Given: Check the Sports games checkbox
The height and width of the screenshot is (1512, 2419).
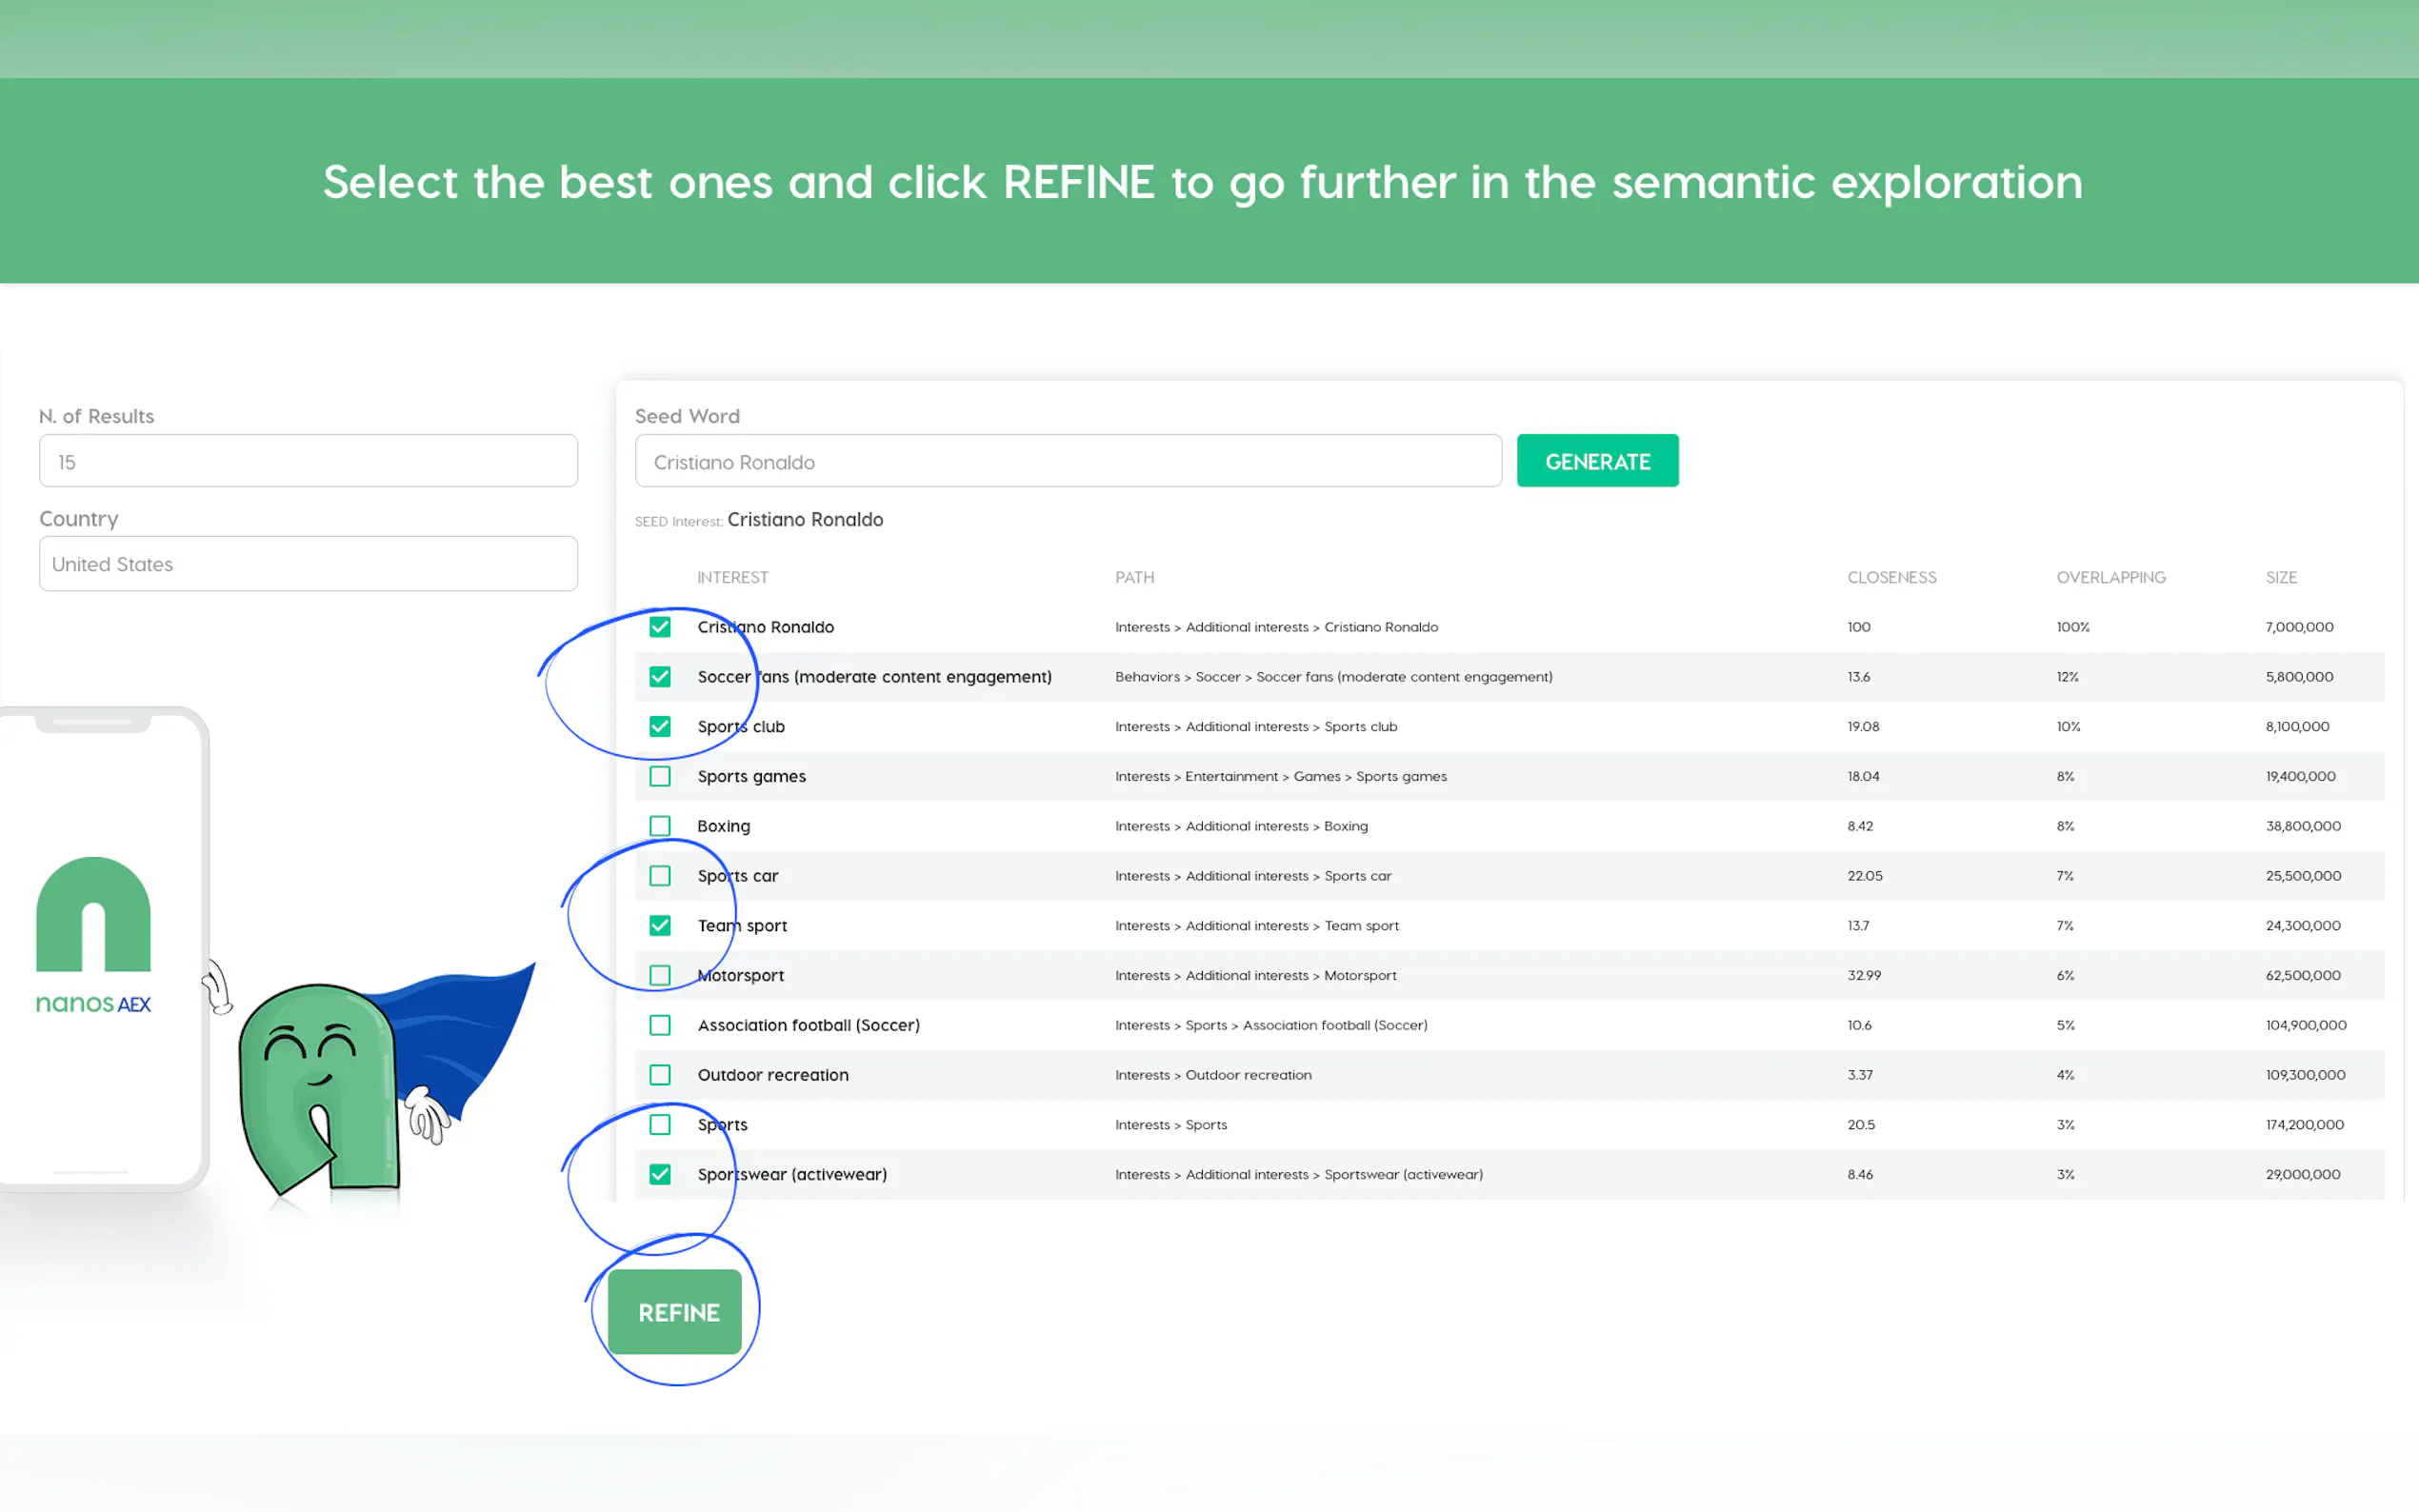Looking at the screenshot, I should click(x=660, y=776).
